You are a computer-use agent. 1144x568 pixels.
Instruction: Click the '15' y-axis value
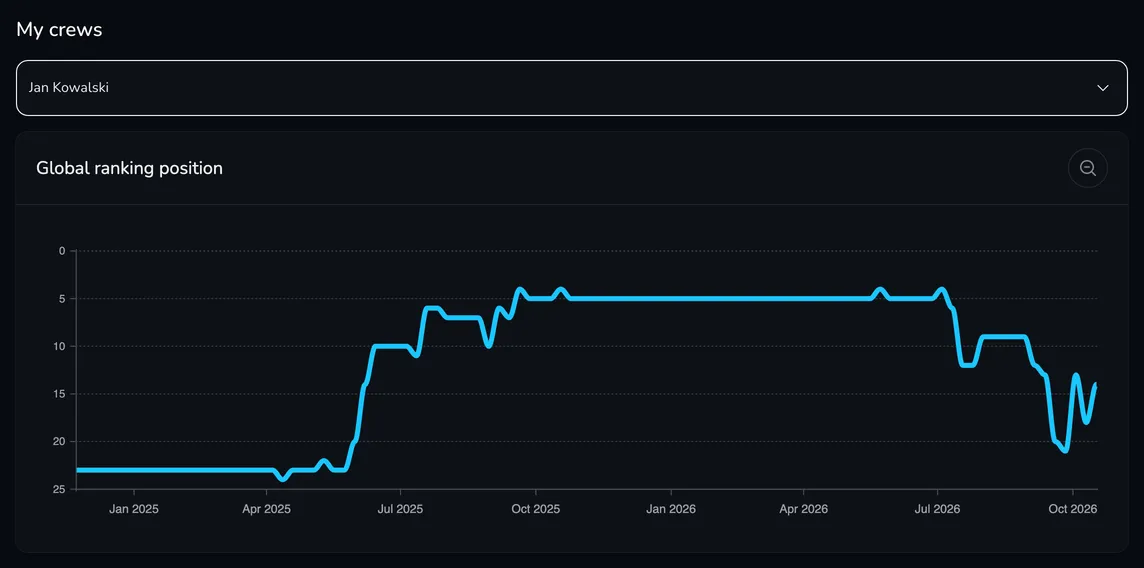click(x=60, y=394)
